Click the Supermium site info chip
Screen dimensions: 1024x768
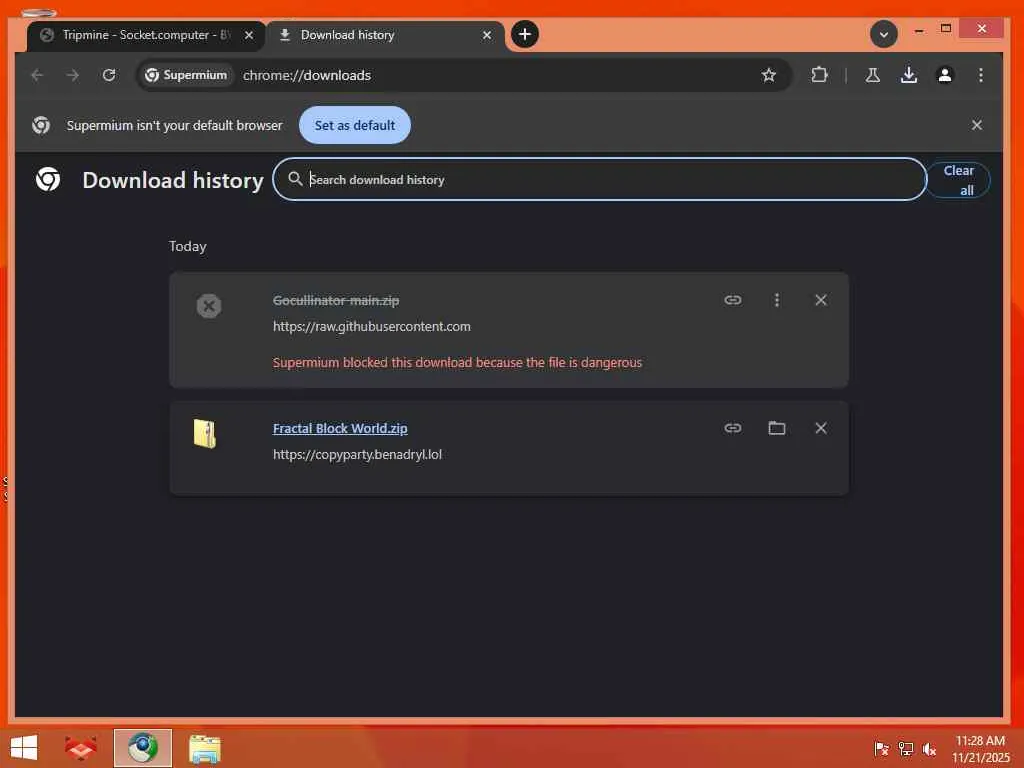pyautogui.click(x=186, y=75)
